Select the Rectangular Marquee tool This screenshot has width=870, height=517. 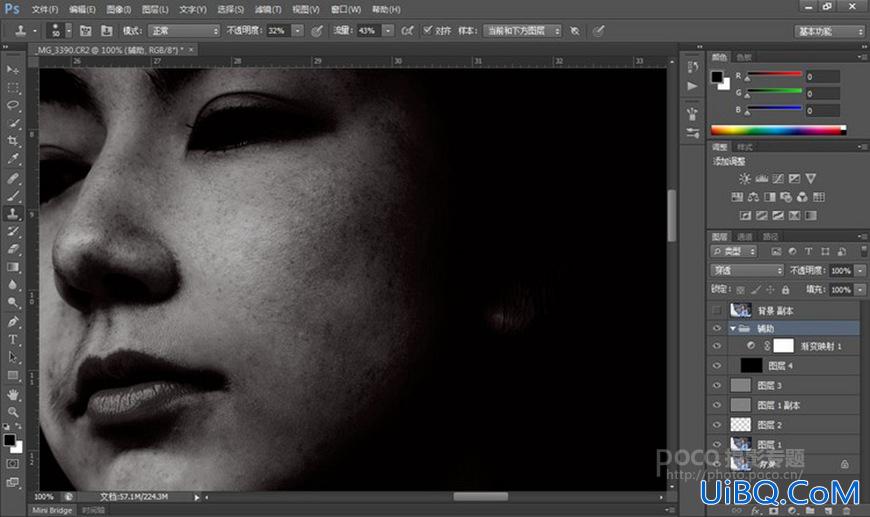(12, 88)
